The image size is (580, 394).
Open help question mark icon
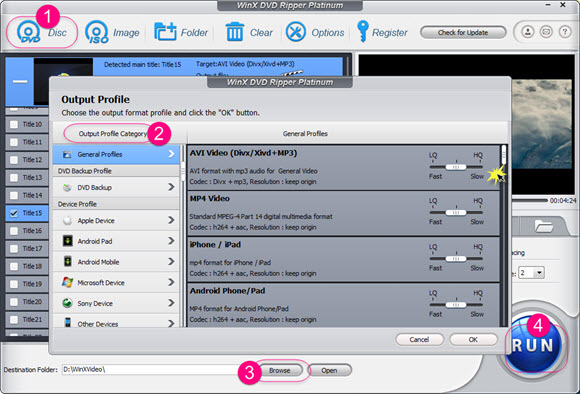[565, 32]
